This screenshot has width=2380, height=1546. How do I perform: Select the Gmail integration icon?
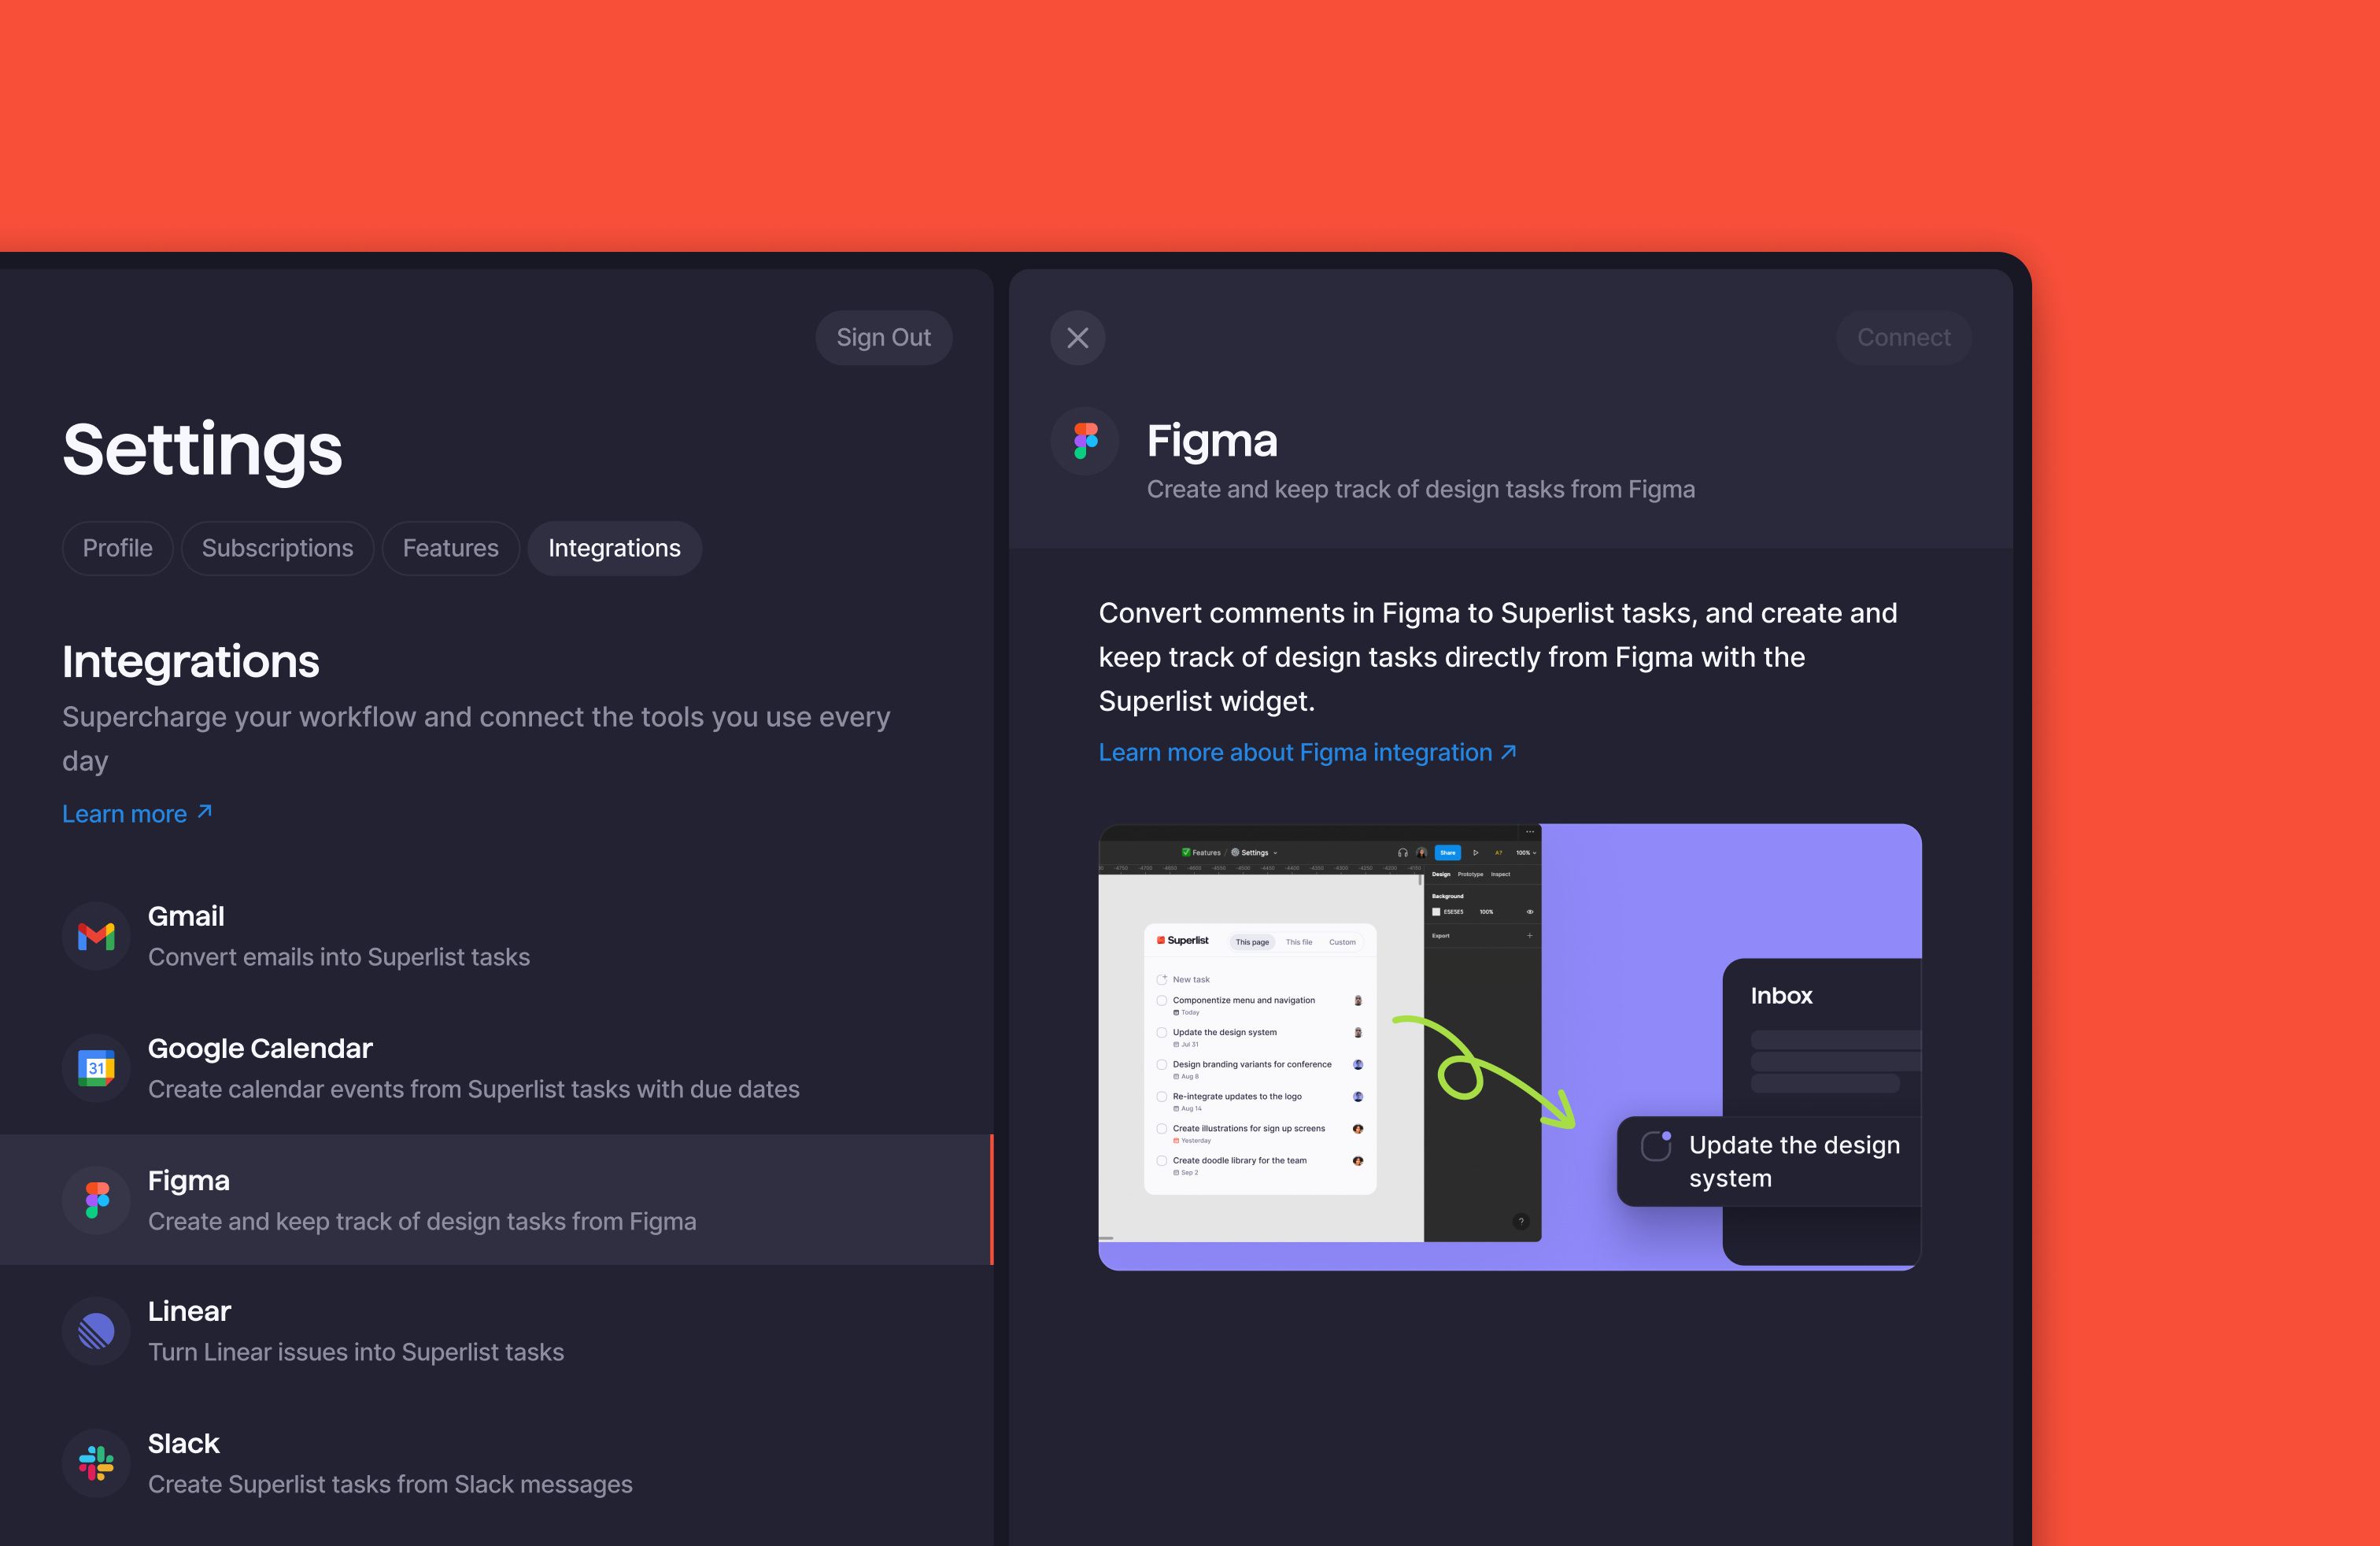95,936
